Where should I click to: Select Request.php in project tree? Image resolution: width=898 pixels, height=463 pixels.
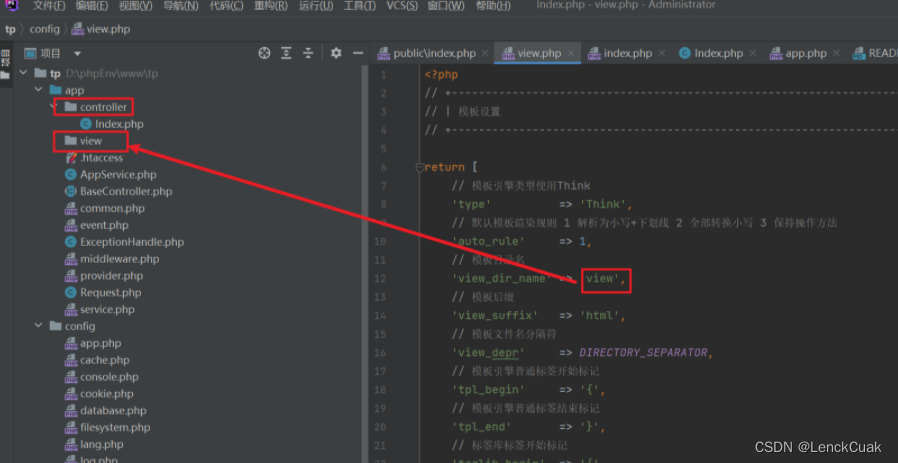pos(103,292)
